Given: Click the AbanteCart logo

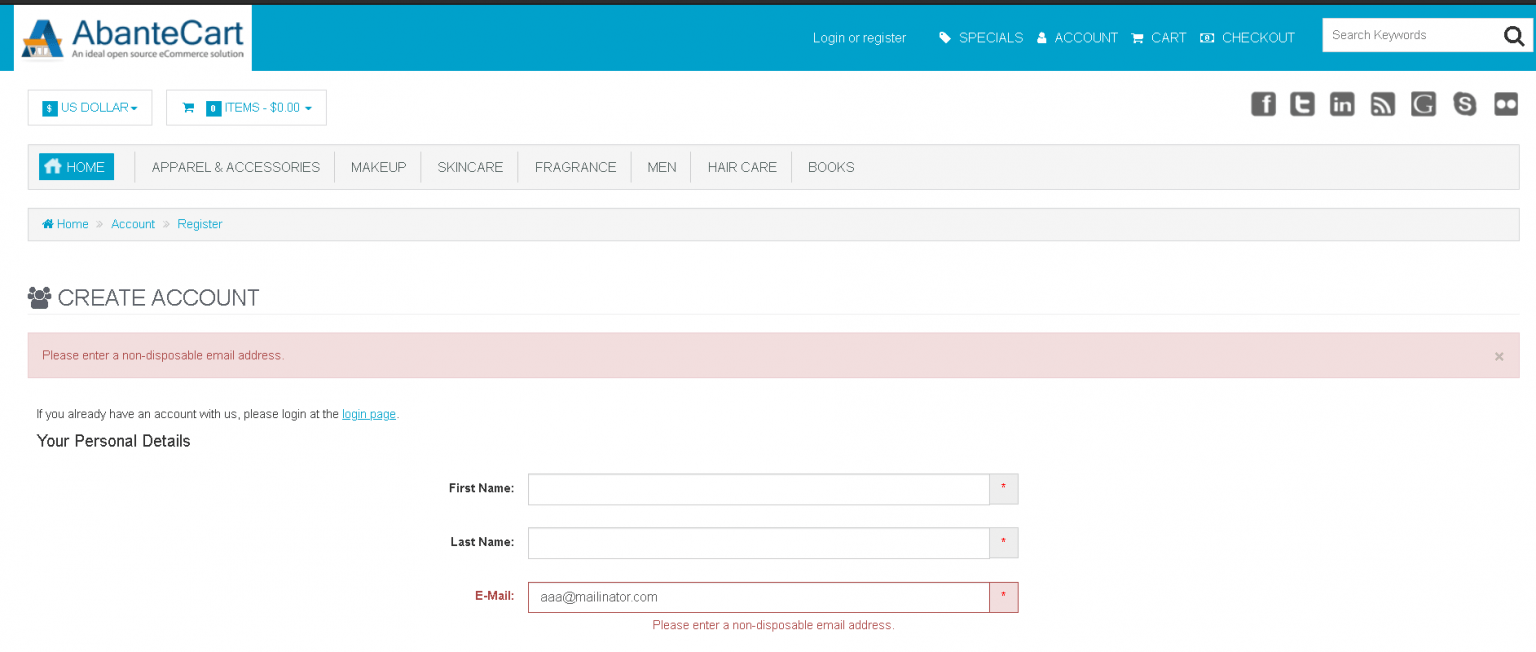Looking at the screenshot, I should pos(133,38).
